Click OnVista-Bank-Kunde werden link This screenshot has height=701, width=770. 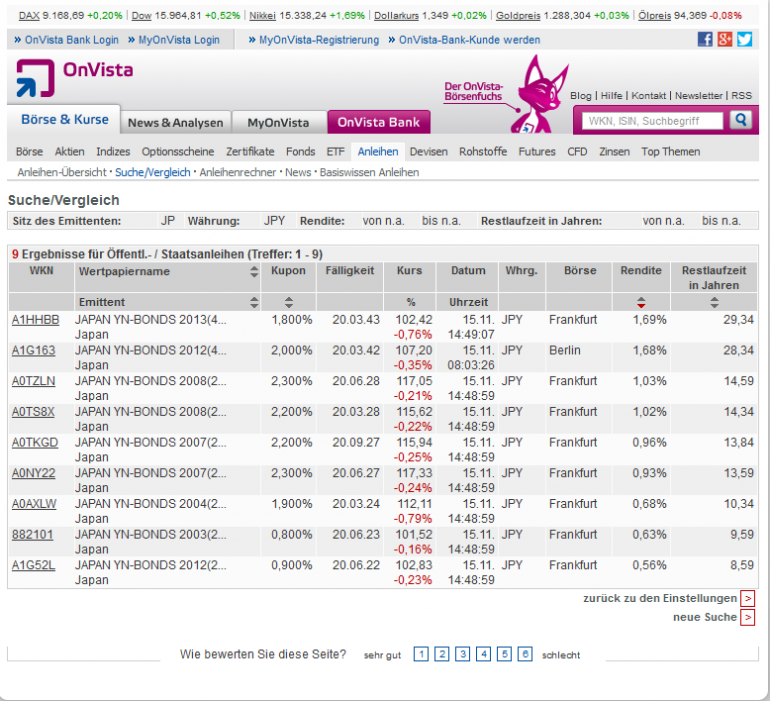(469, 40)
